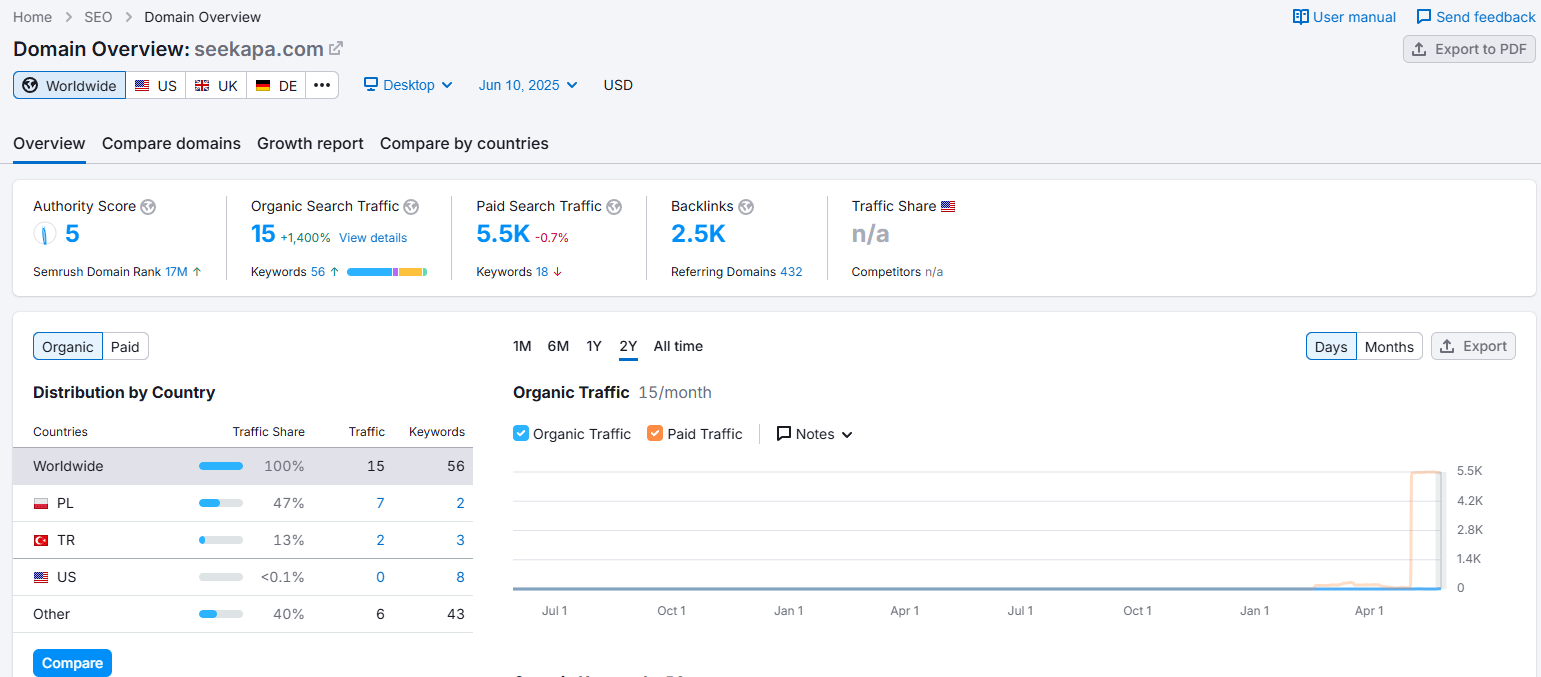Open organic Keywords 56 link

[317, 271]
